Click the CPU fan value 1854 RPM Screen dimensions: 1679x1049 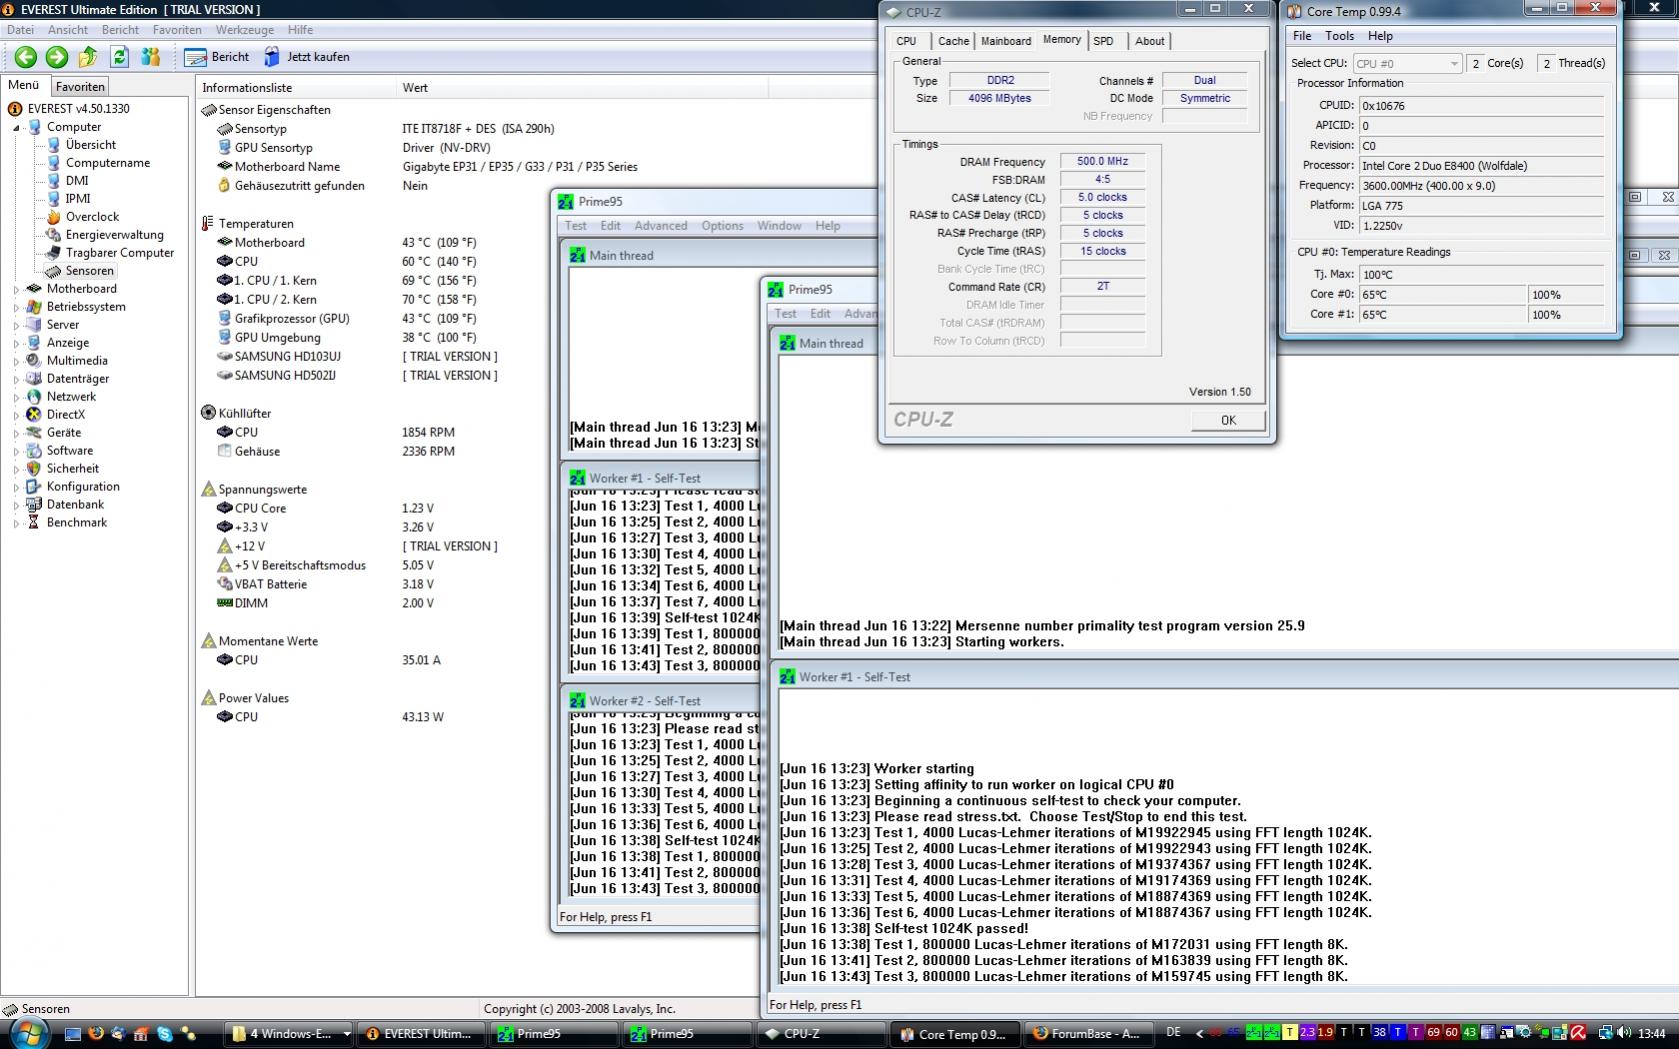(x=428, y=433)
